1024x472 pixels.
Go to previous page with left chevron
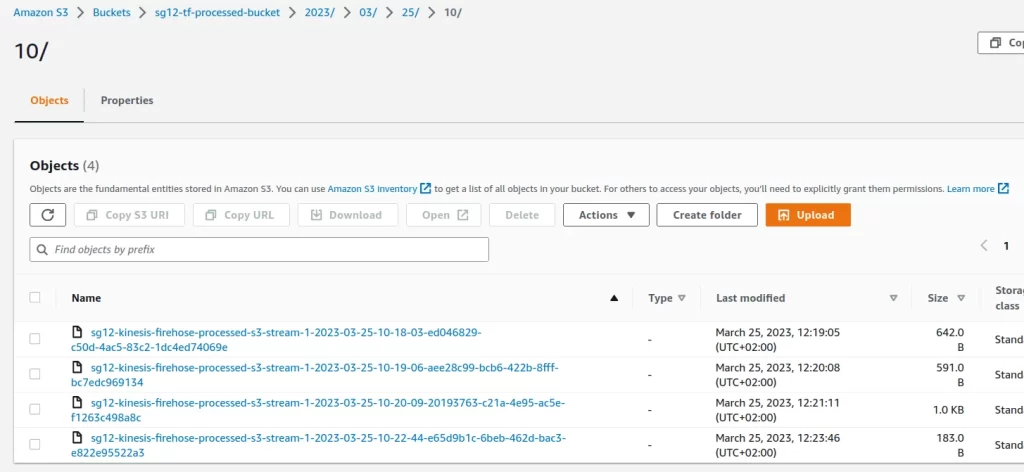coord(984,245)
